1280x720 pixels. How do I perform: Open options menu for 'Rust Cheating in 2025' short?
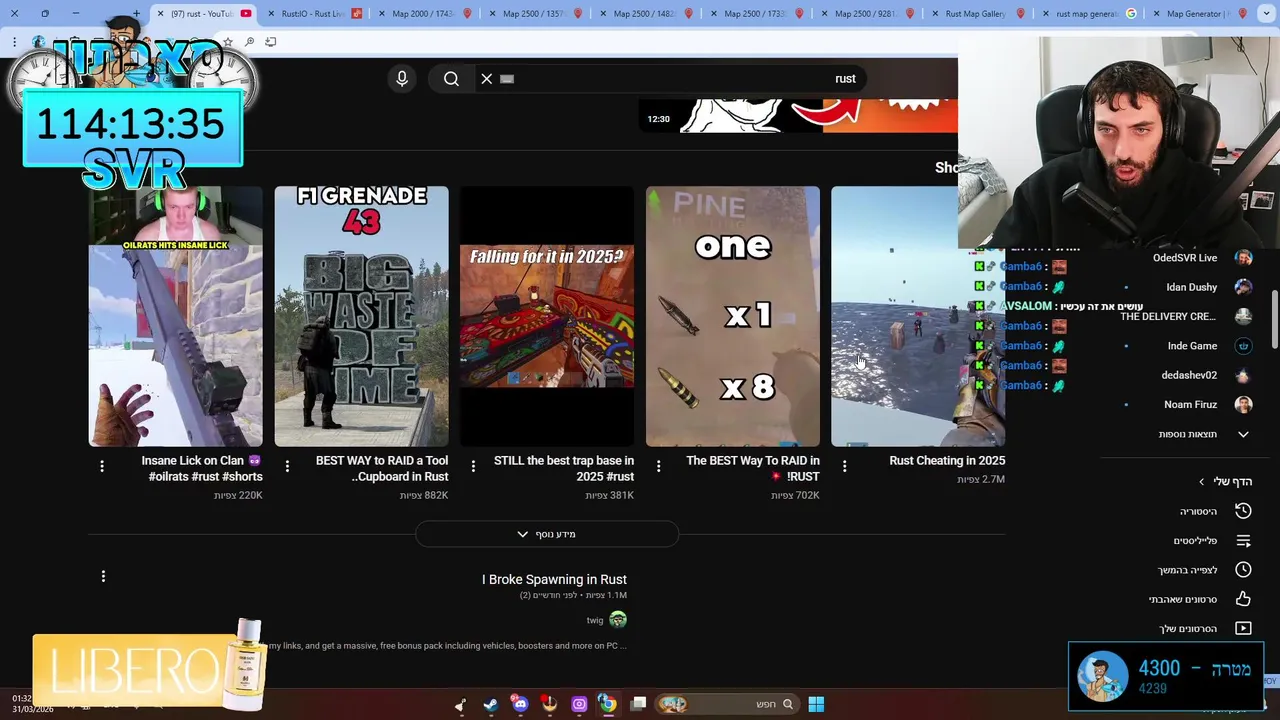click(x=844, y=466)
